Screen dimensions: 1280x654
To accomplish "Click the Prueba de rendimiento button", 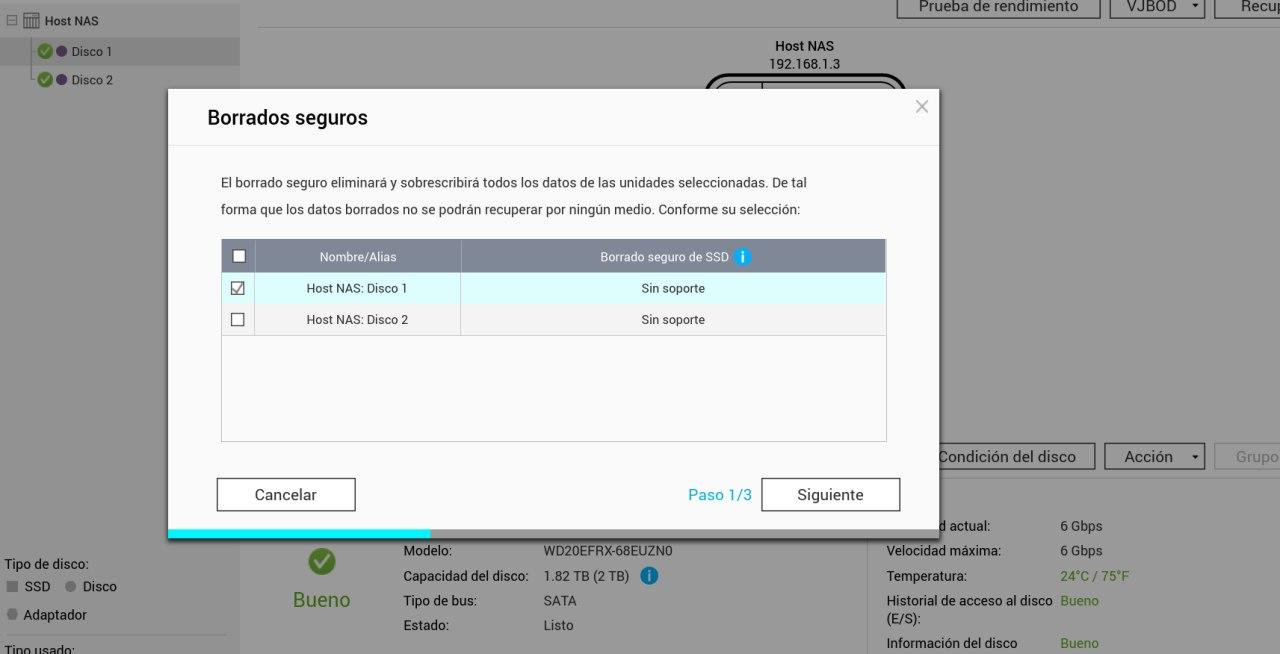I will pos(998,7).
